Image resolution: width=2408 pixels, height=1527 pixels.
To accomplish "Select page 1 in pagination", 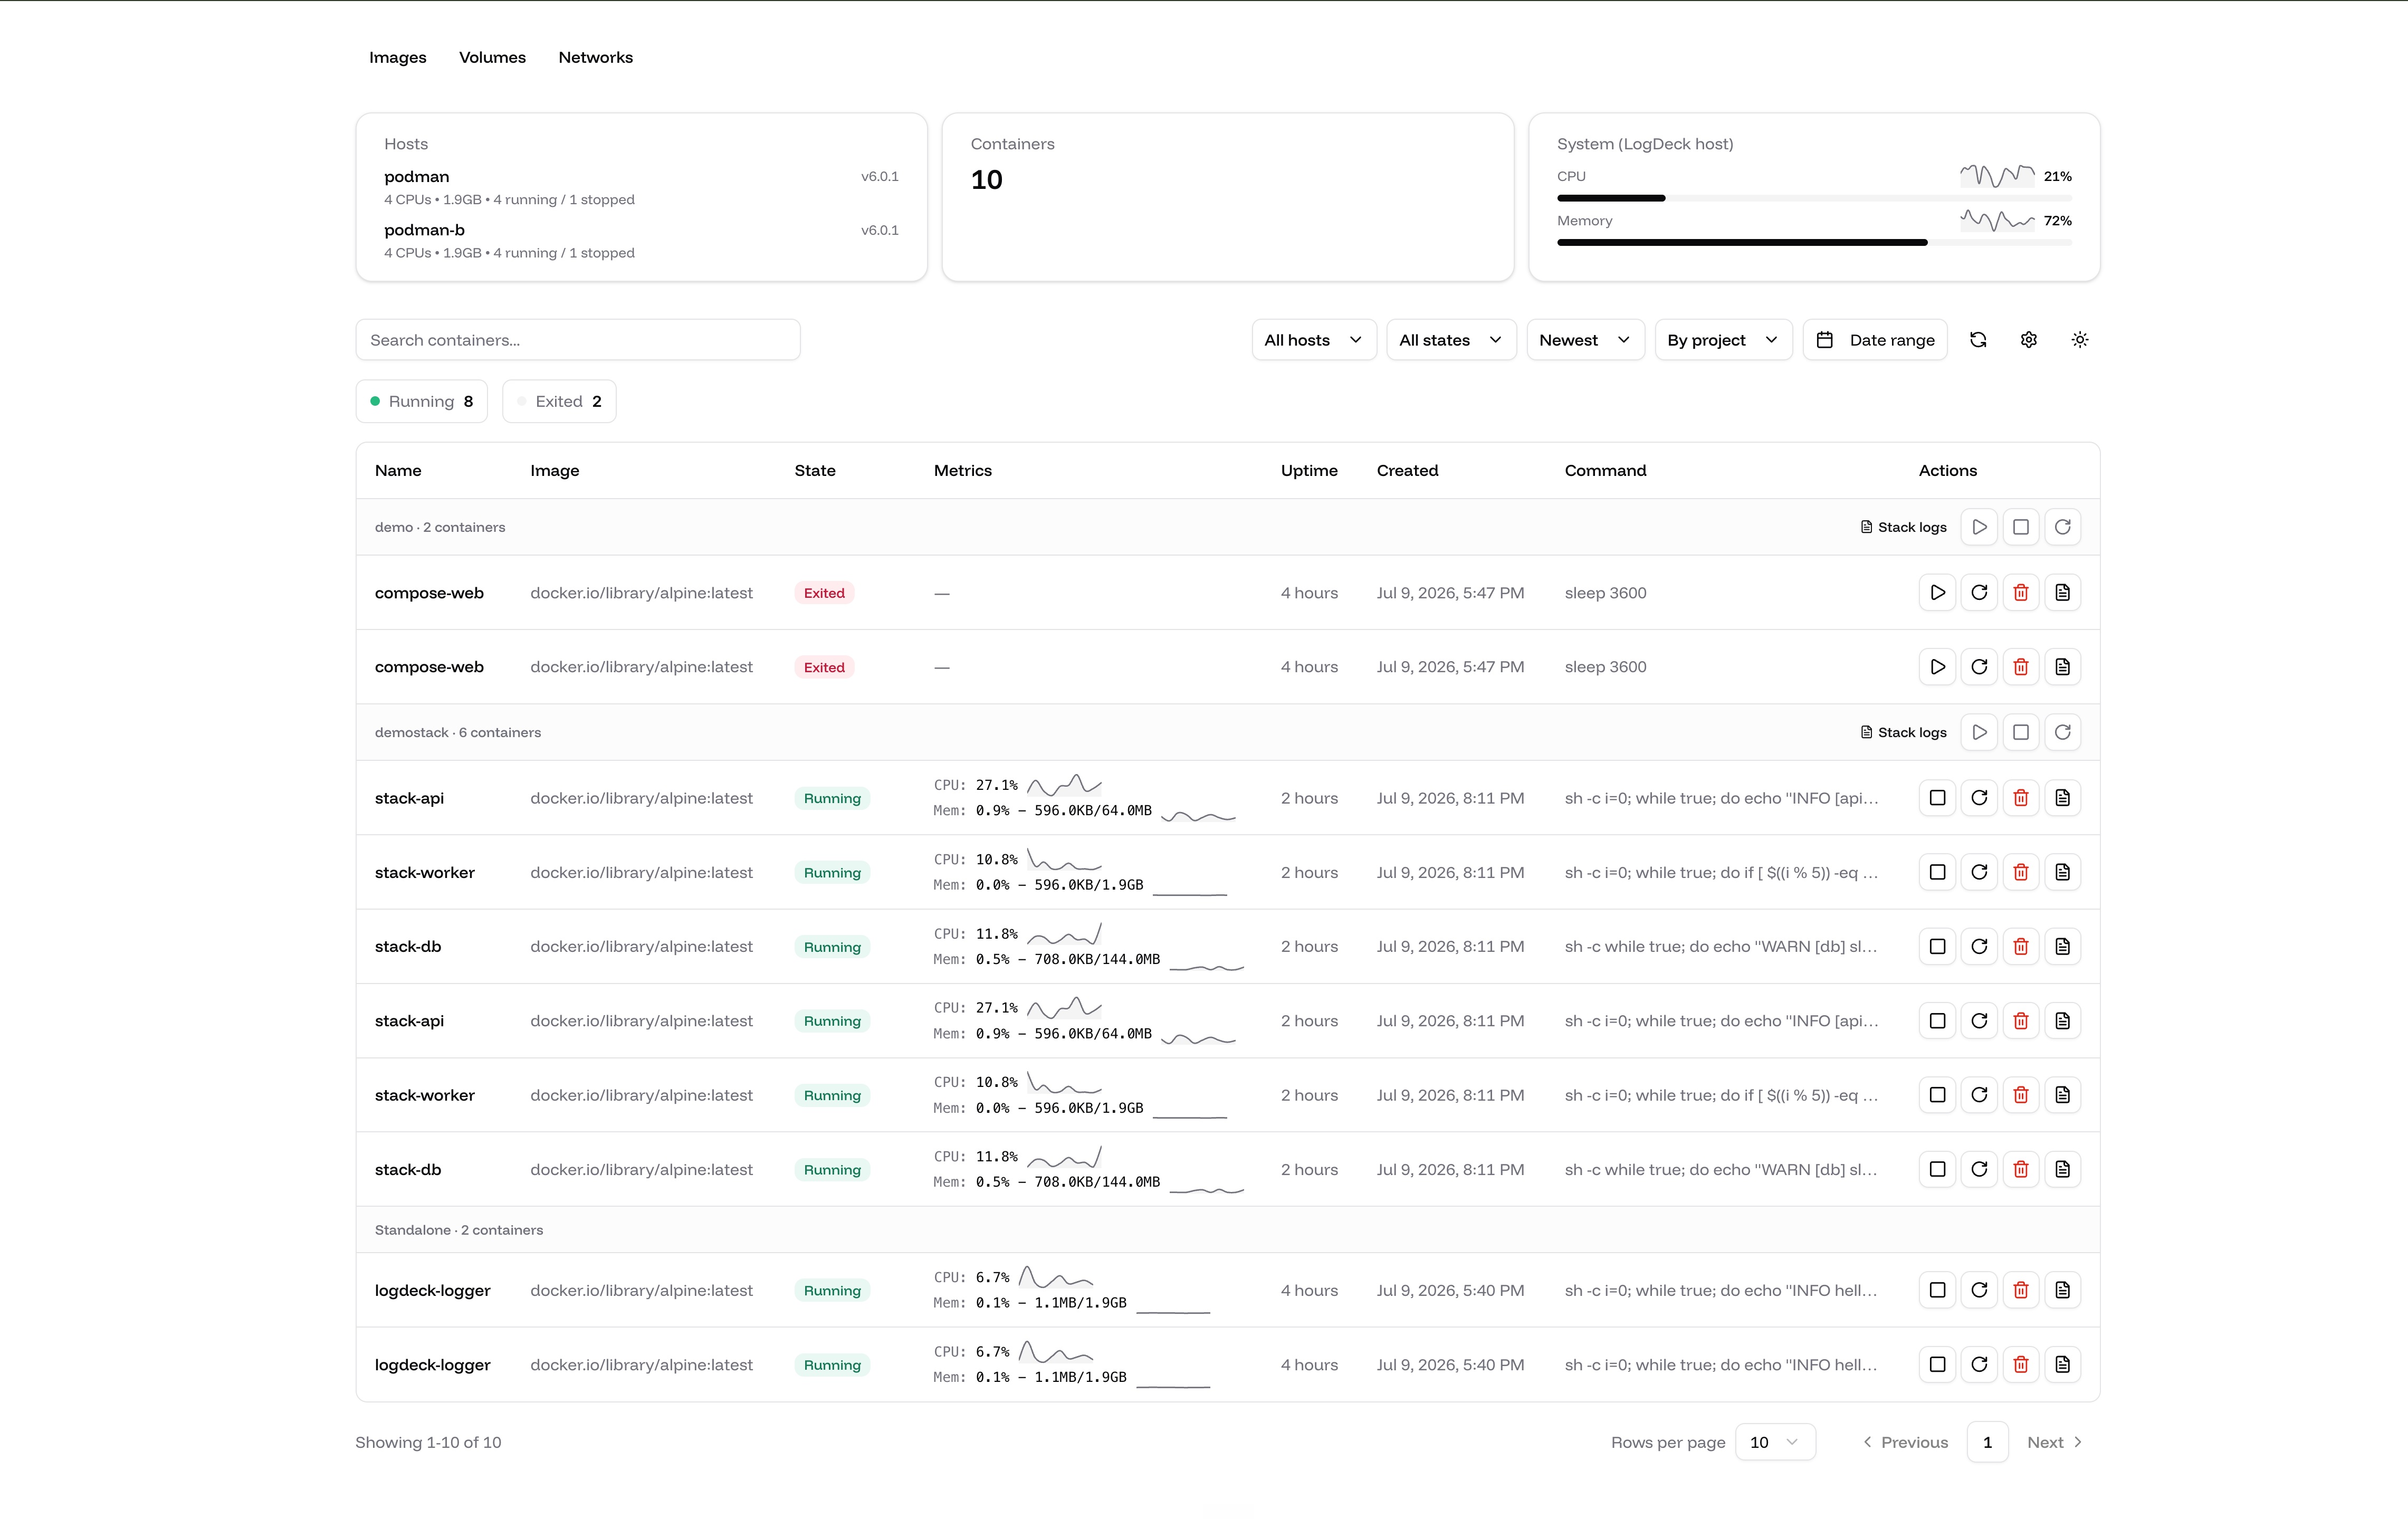I will [1987, 1442].
